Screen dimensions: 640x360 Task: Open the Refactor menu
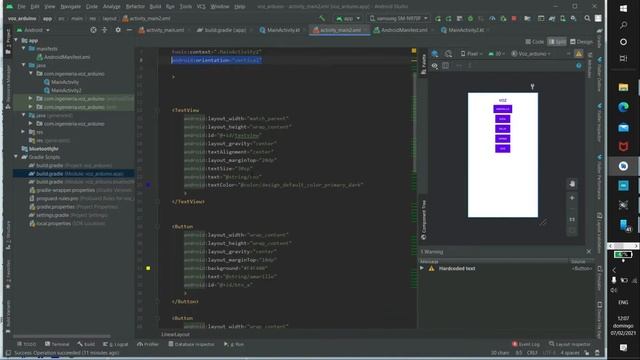[135, 7]
